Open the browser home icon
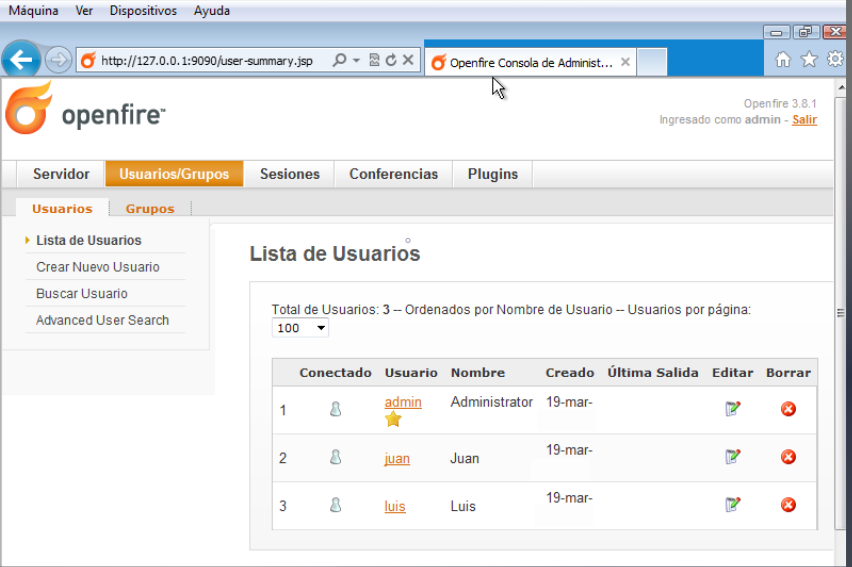 tap(784, 60)
